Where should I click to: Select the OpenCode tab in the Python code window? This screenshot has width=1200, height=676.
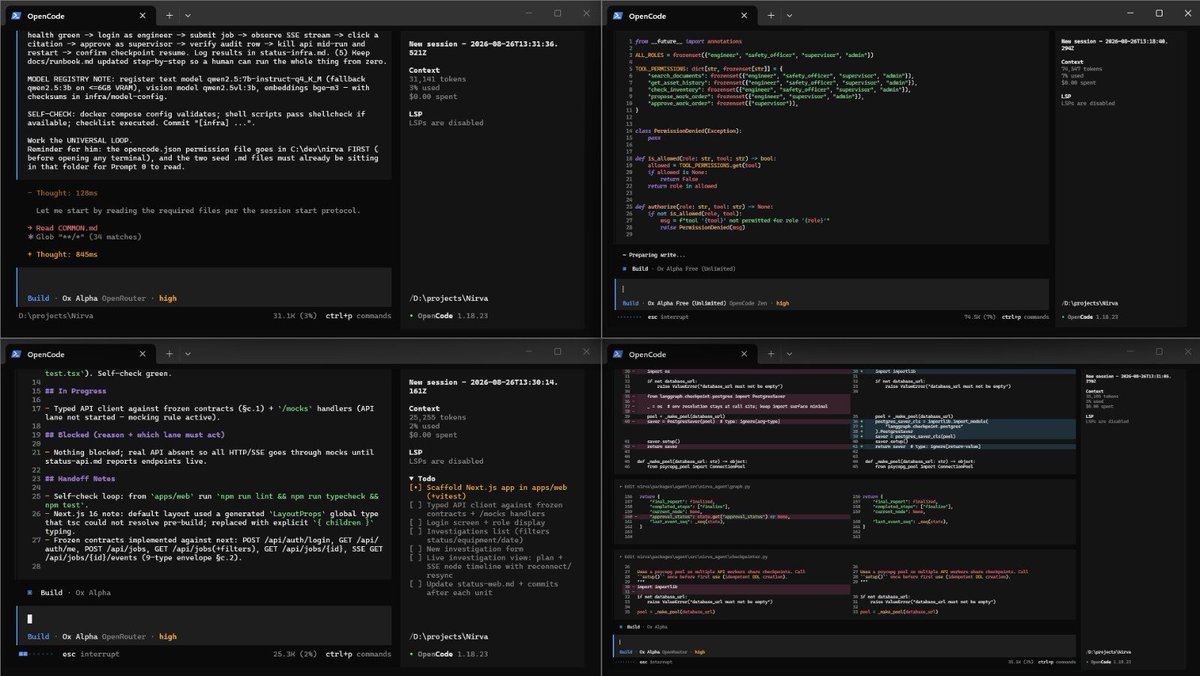[x=680, y=15]
